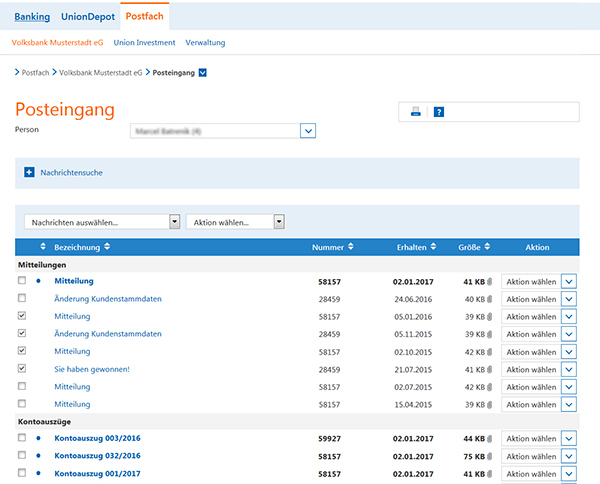Go to Volksbank Musterstadt eG breadcrumb
This screenshot has height=484, width=600.
tap(100, 73)
